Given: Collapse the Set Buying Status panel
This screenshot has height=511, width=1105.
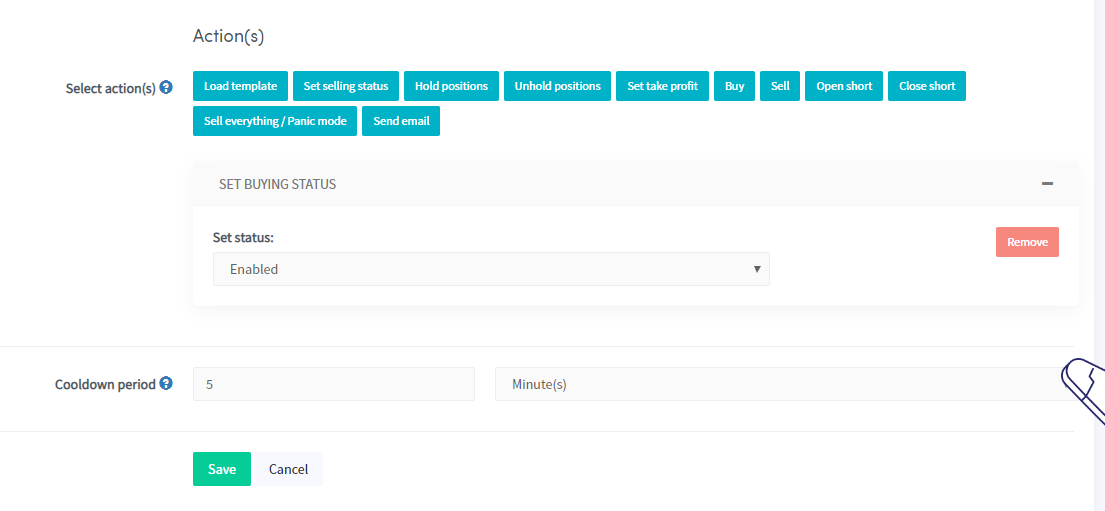Looking at the screenshot, I should click(1047, 184).
